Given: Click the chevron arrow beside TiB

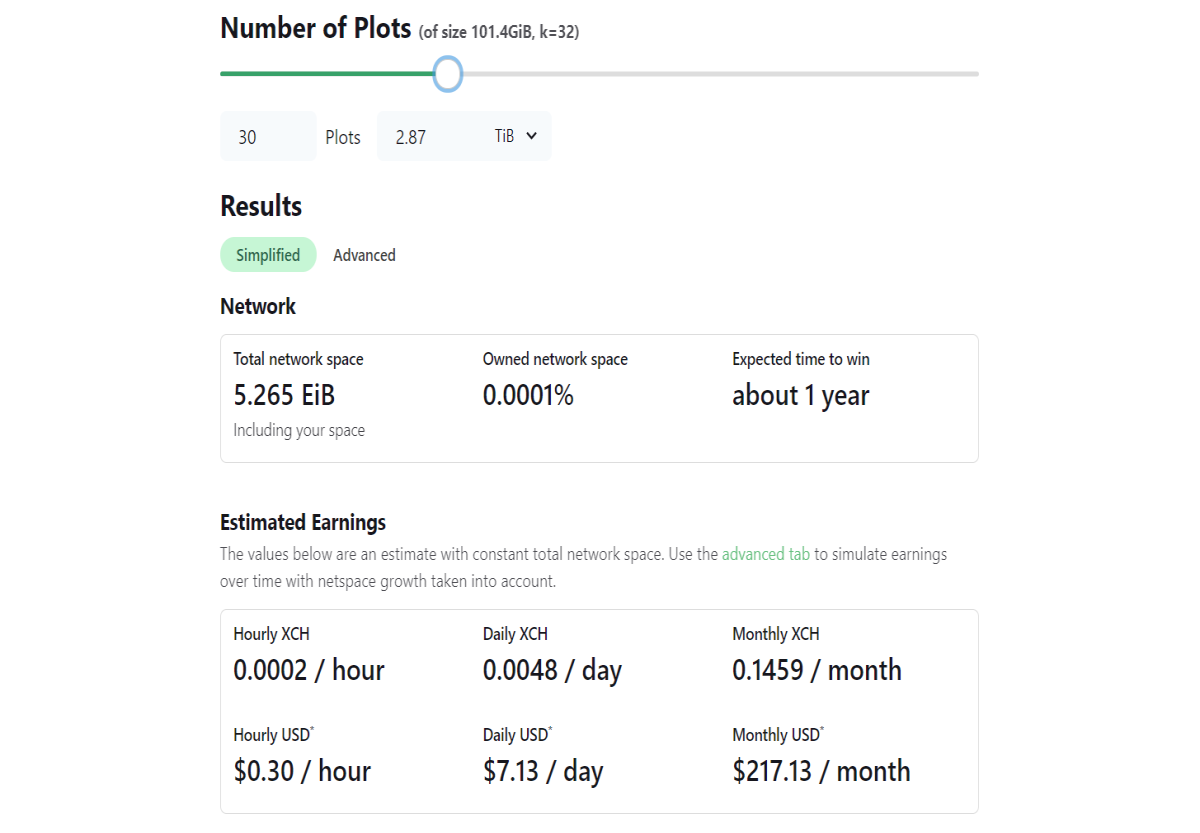Looking at the screenshot, I should [531, 136].
